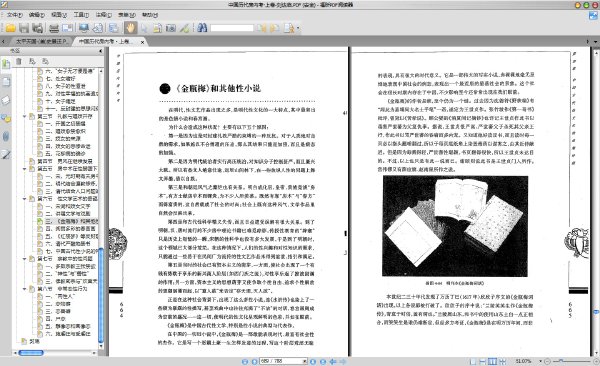The image size is (600, 366).
Task: Select the arrow Select tool
Action: tap(144, 28)
